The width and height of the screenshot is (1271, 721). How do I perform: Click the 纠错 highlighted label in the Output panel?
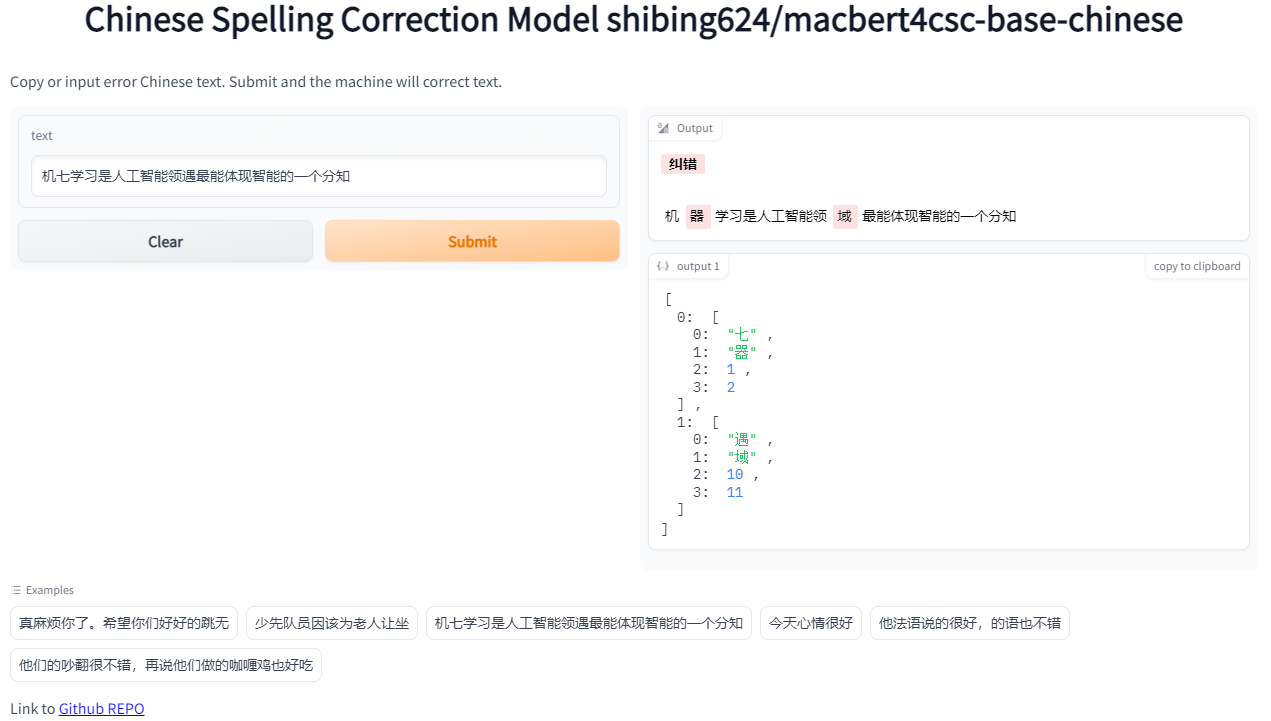click(x=683, y=163)
